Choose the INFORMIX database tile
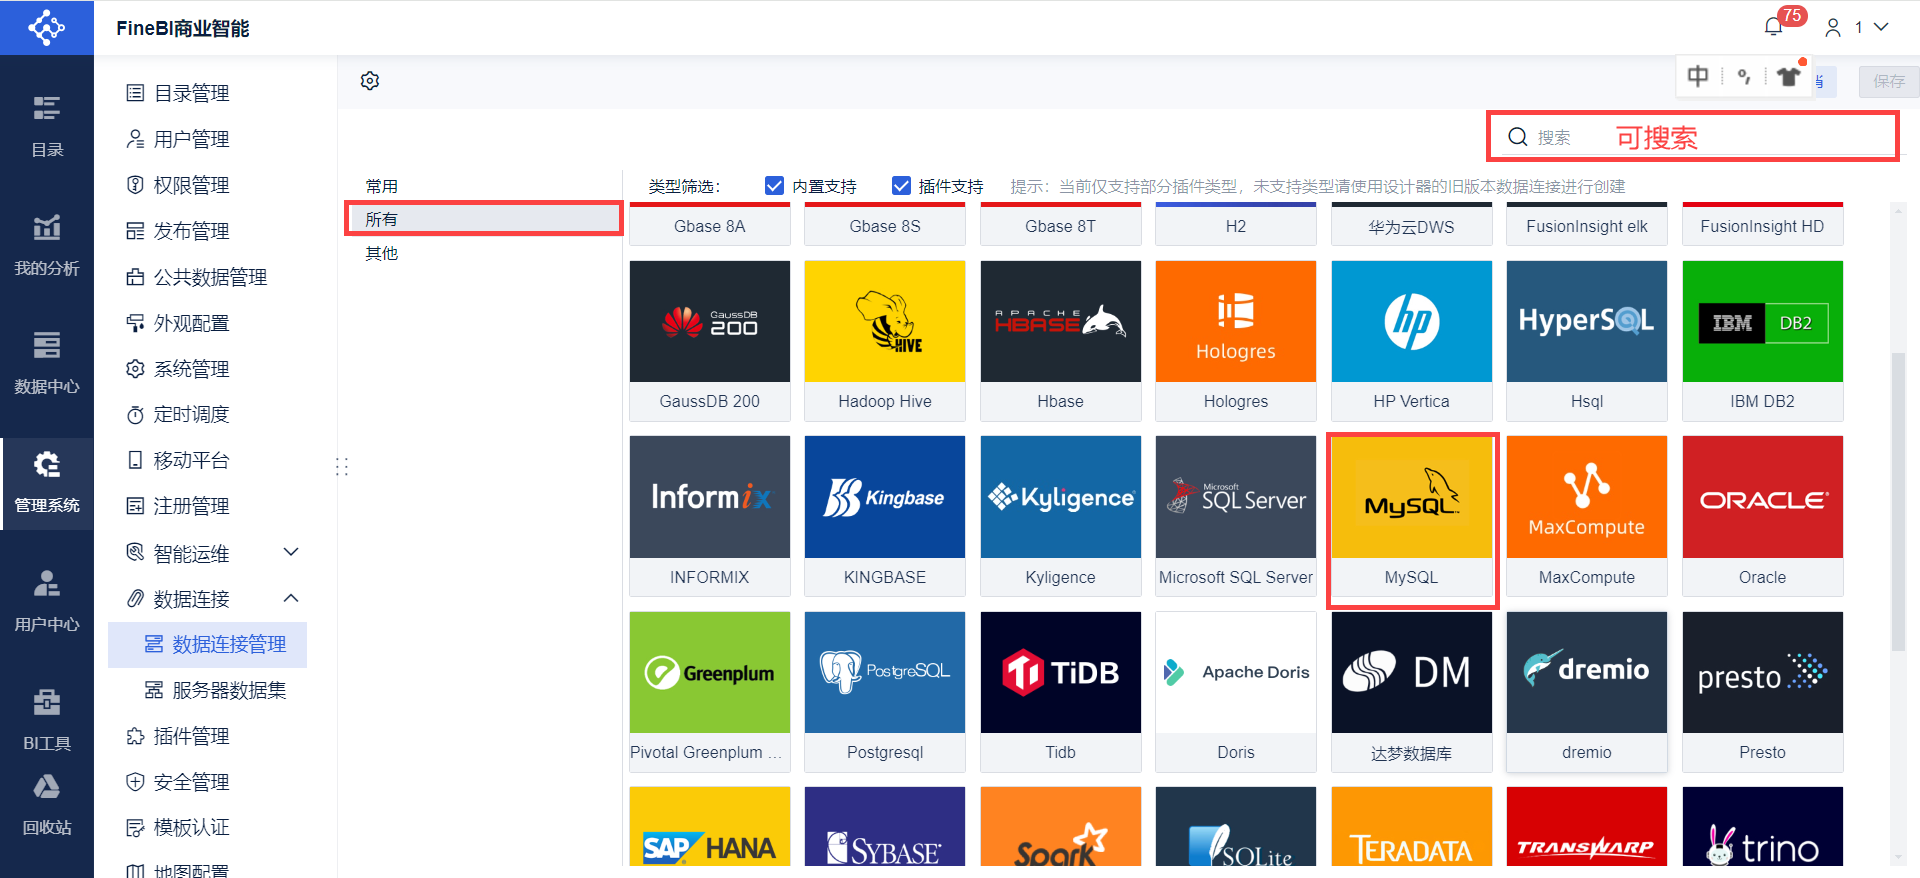The image size is (1920, 878). [710, 516]
